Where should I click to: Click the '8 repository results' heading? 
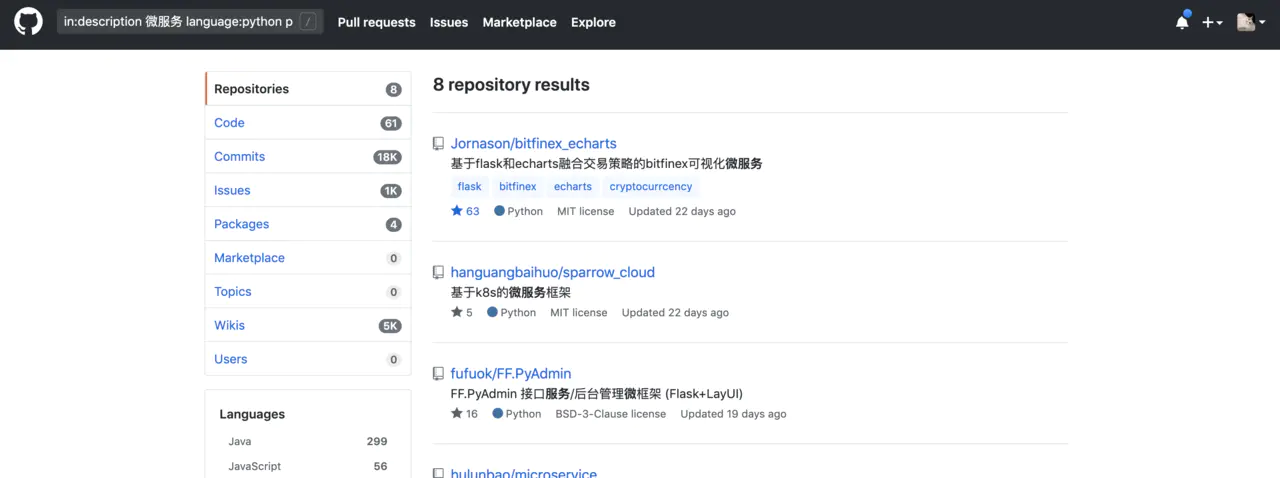tap(511, 85)
